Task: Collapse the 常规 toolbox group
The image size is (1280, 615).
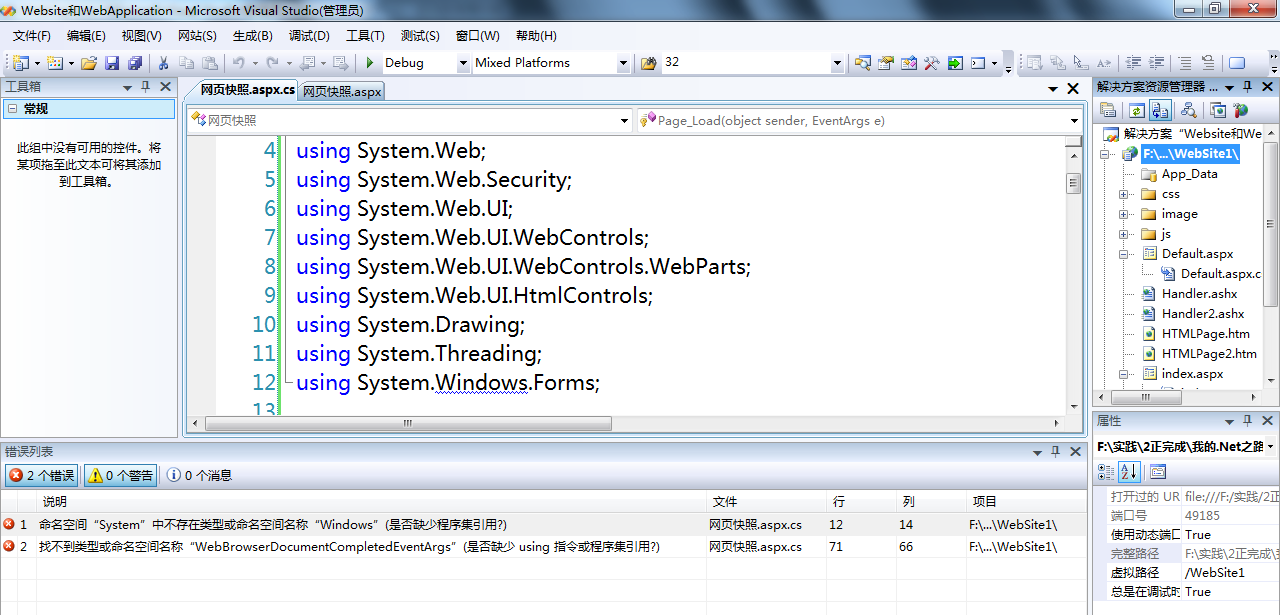Action: click(12, 109)
